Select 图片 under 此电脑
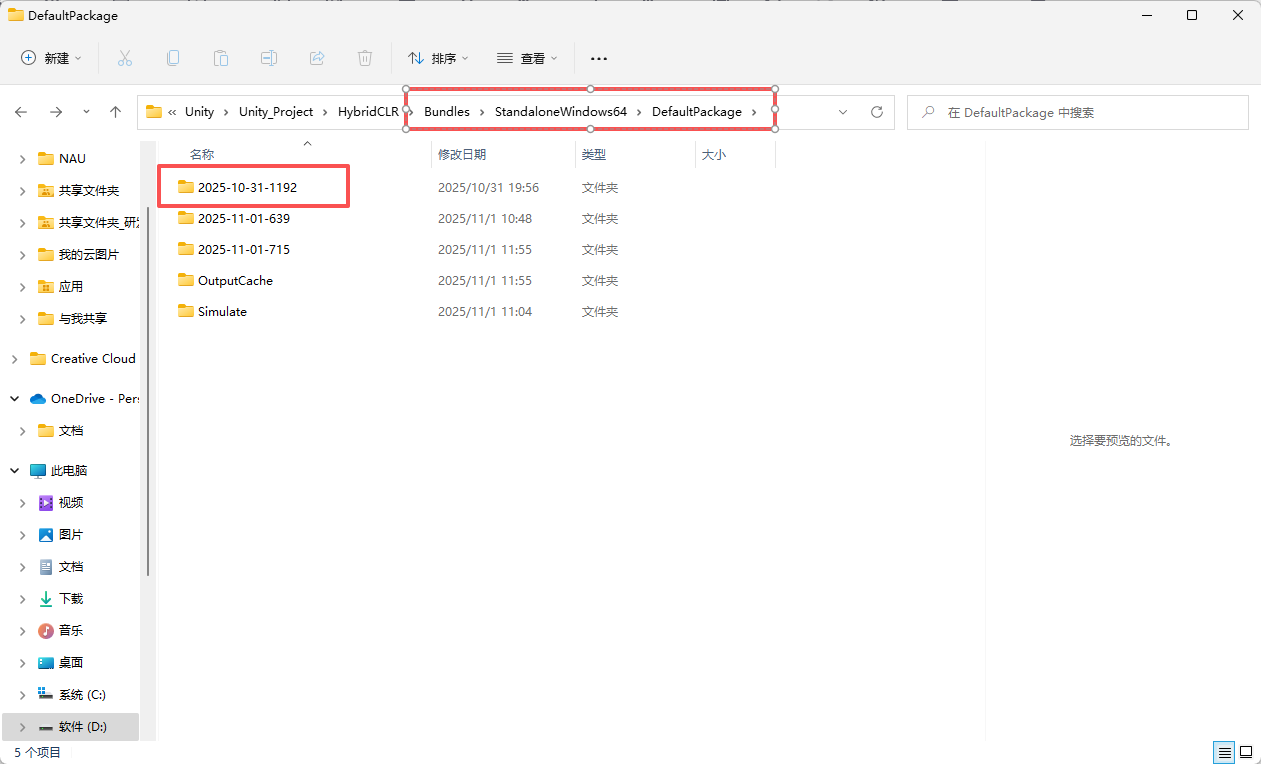This screenshot has height=764, width=1261. click(71, 535)
